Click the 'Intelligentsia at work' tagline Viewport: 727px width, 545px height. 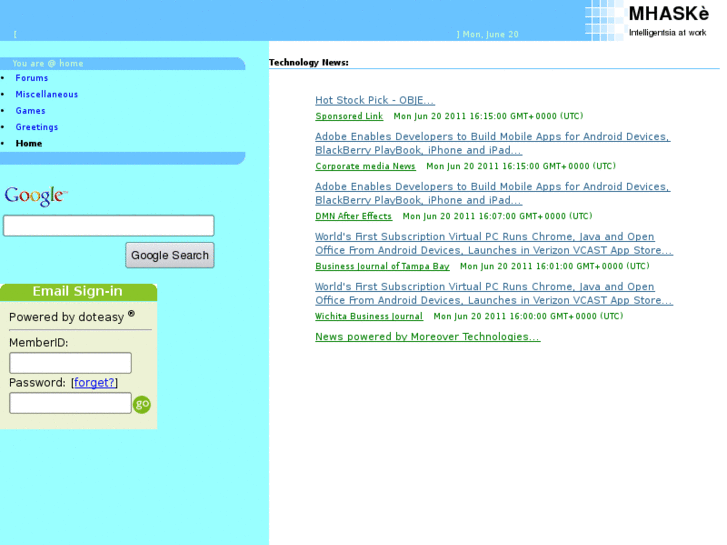[667, 33]
